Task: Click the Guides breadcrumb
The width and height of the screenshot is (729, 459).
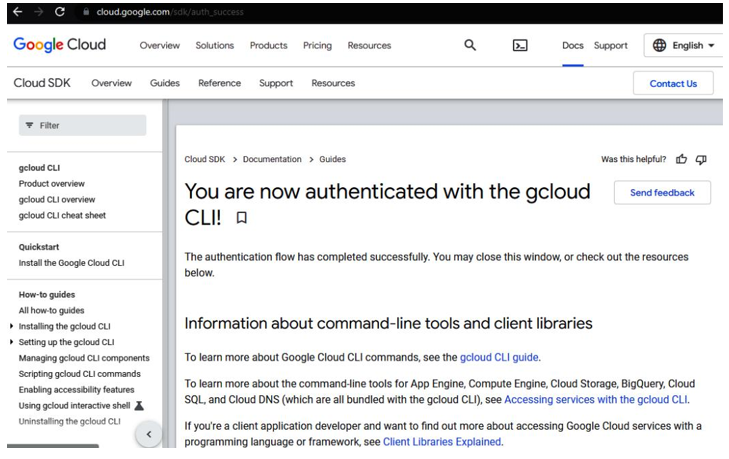Action: [332, 159]
